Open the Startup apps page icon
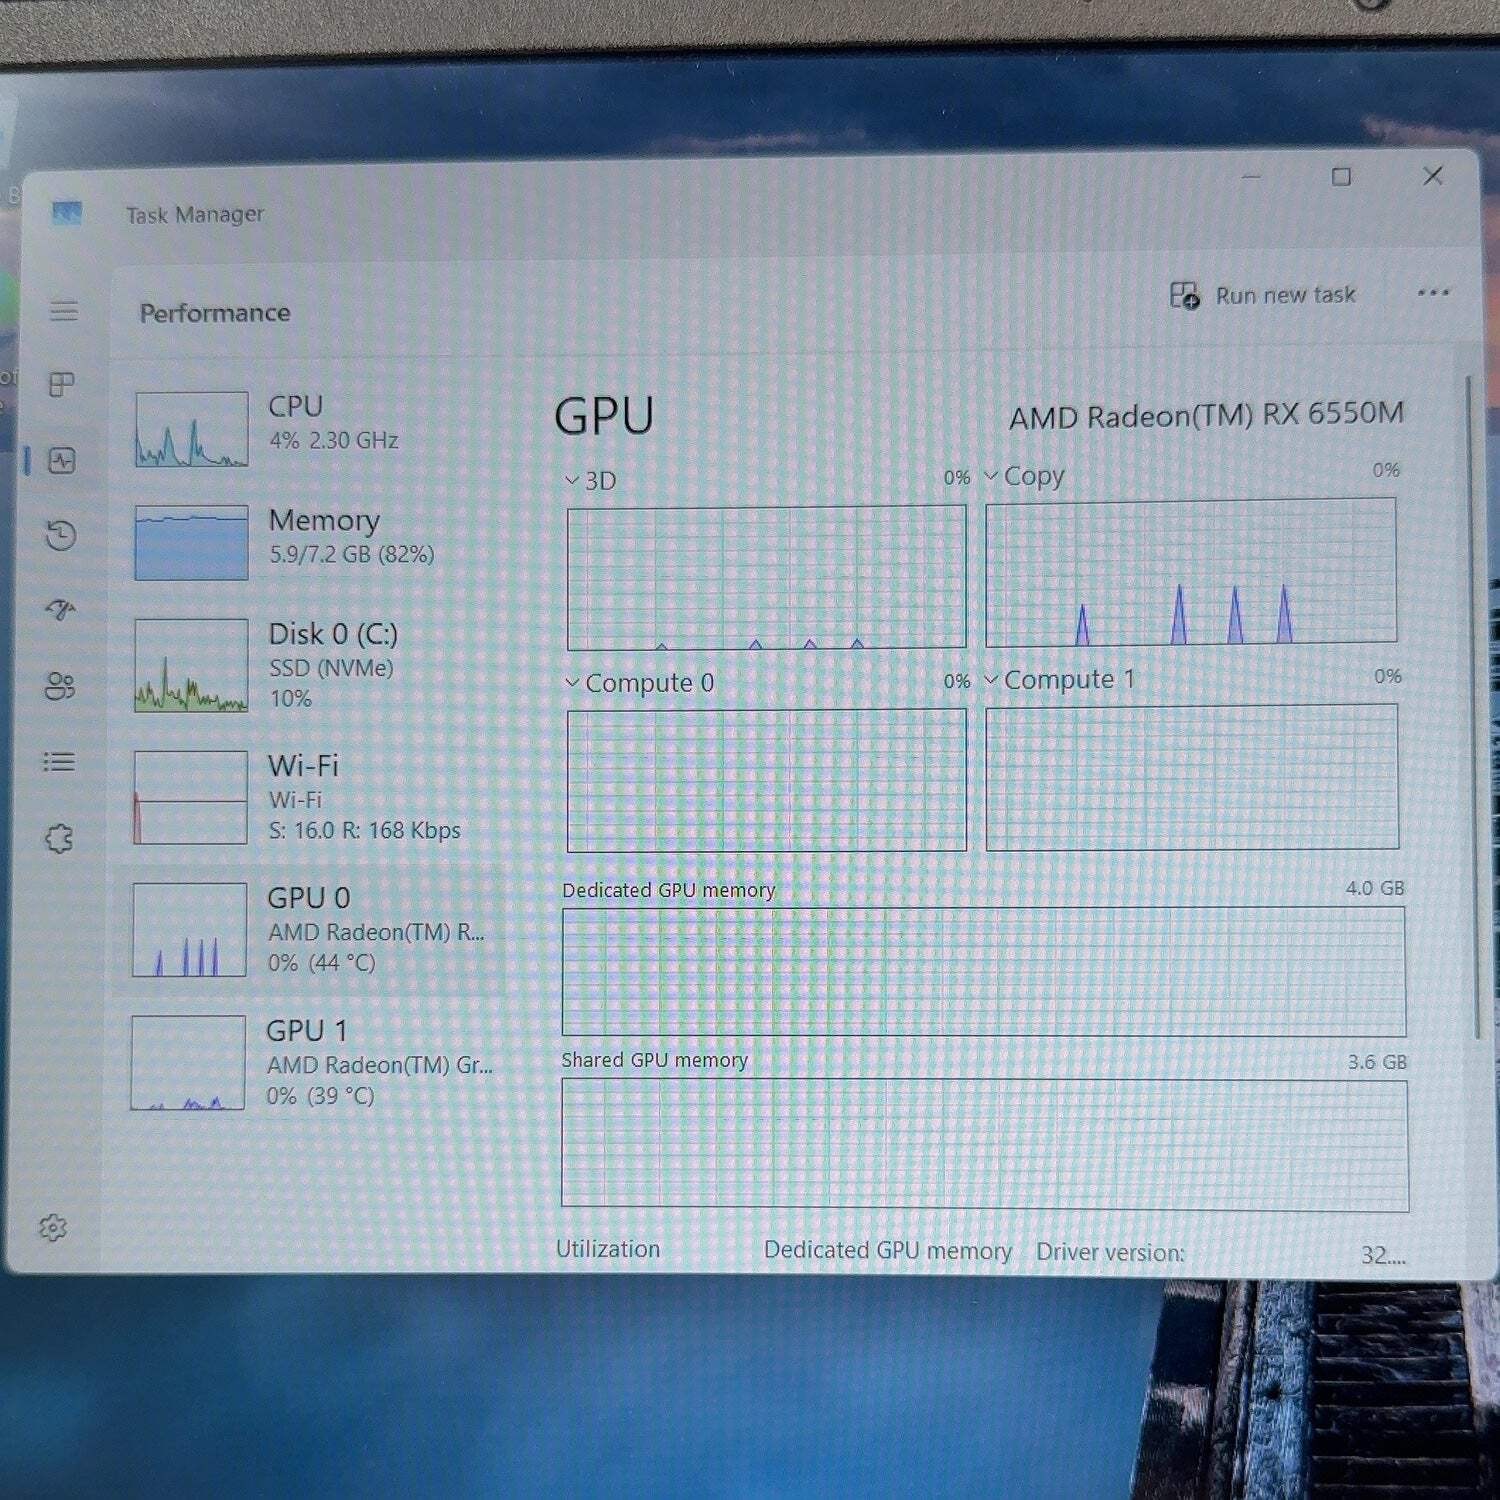 [x=60, y=609]
